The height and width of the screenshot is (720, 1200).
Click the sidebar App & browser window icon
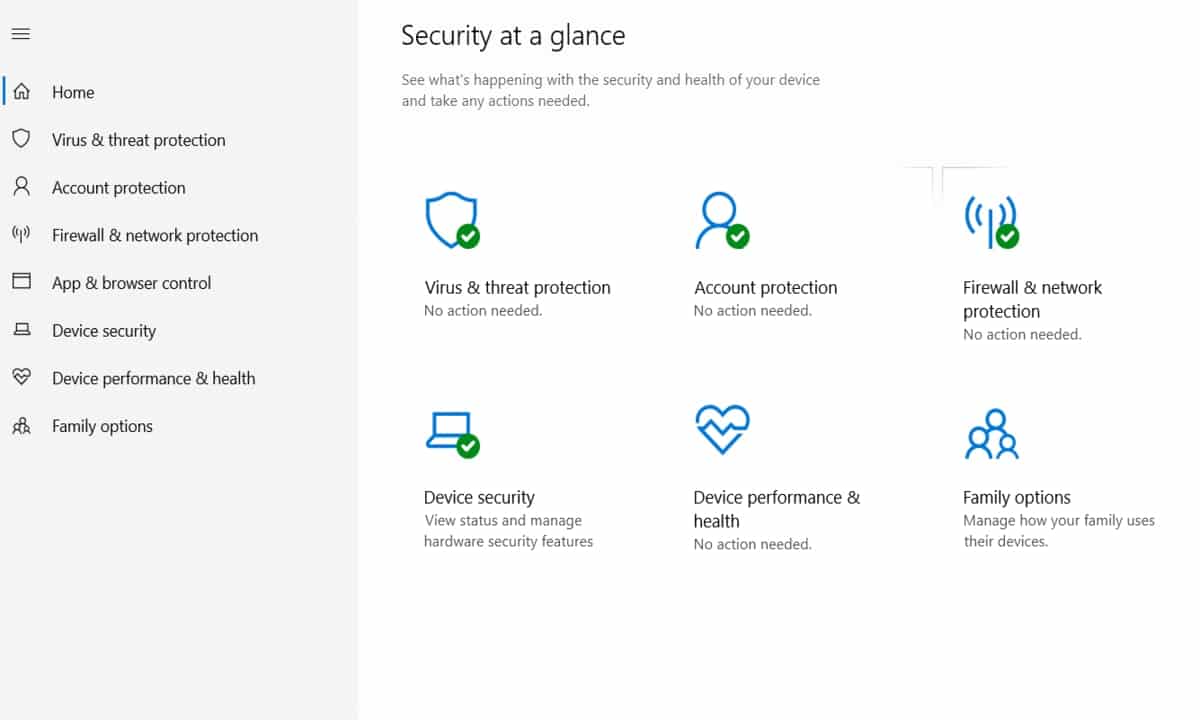[21, 282]
